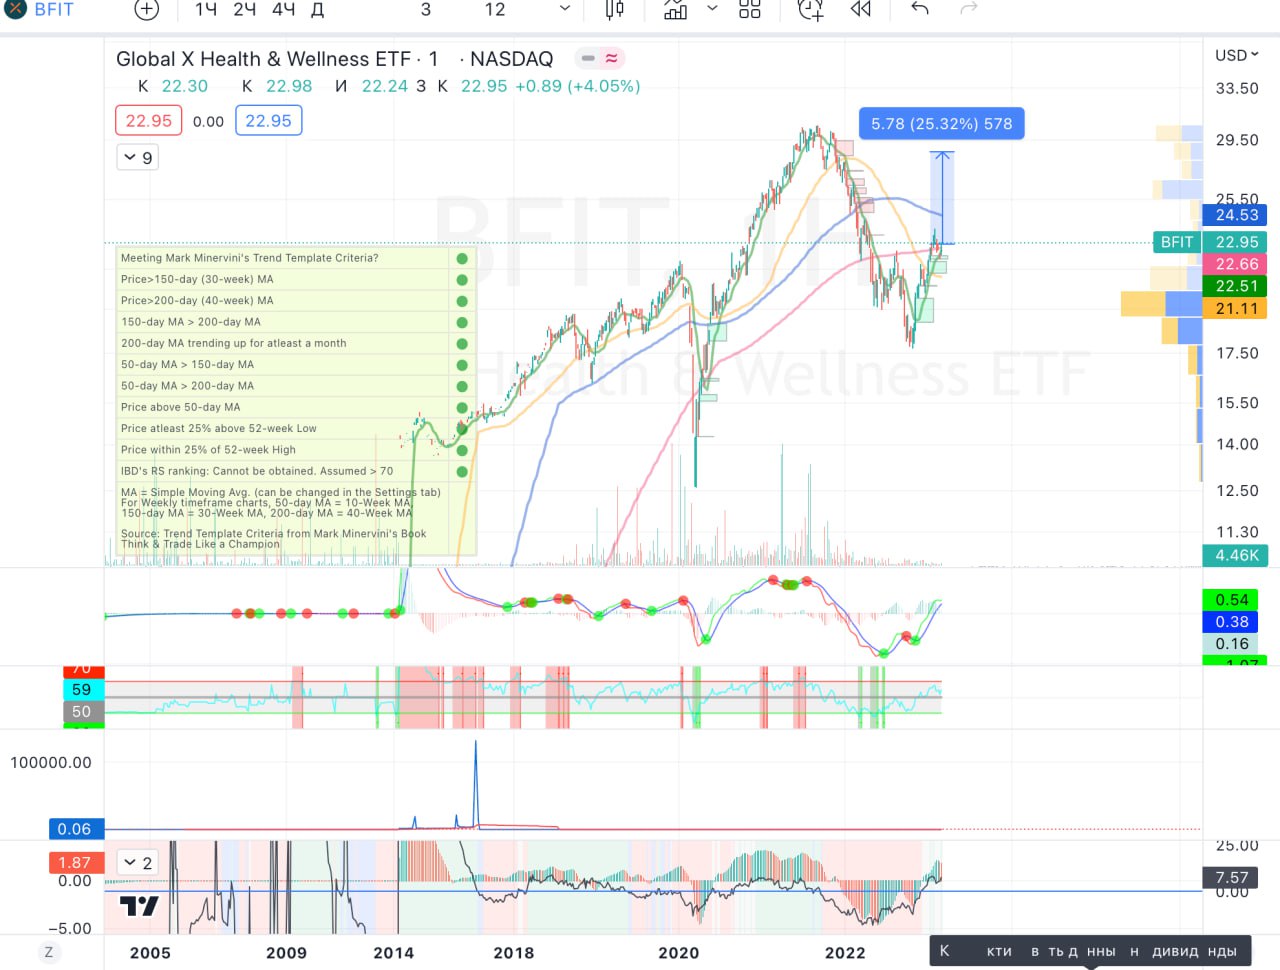
Task: Start bar replay with rewind icon
Action: click(x=861, y=10)
